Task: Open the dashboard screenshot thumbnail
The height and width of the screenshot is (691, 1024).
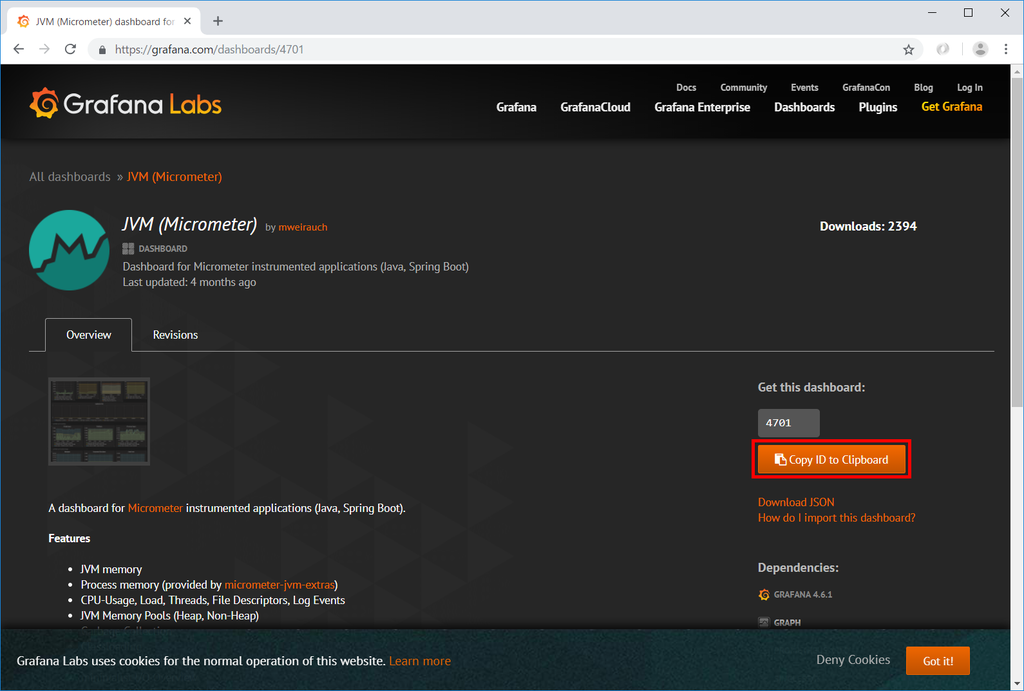Action: point(99,421)
